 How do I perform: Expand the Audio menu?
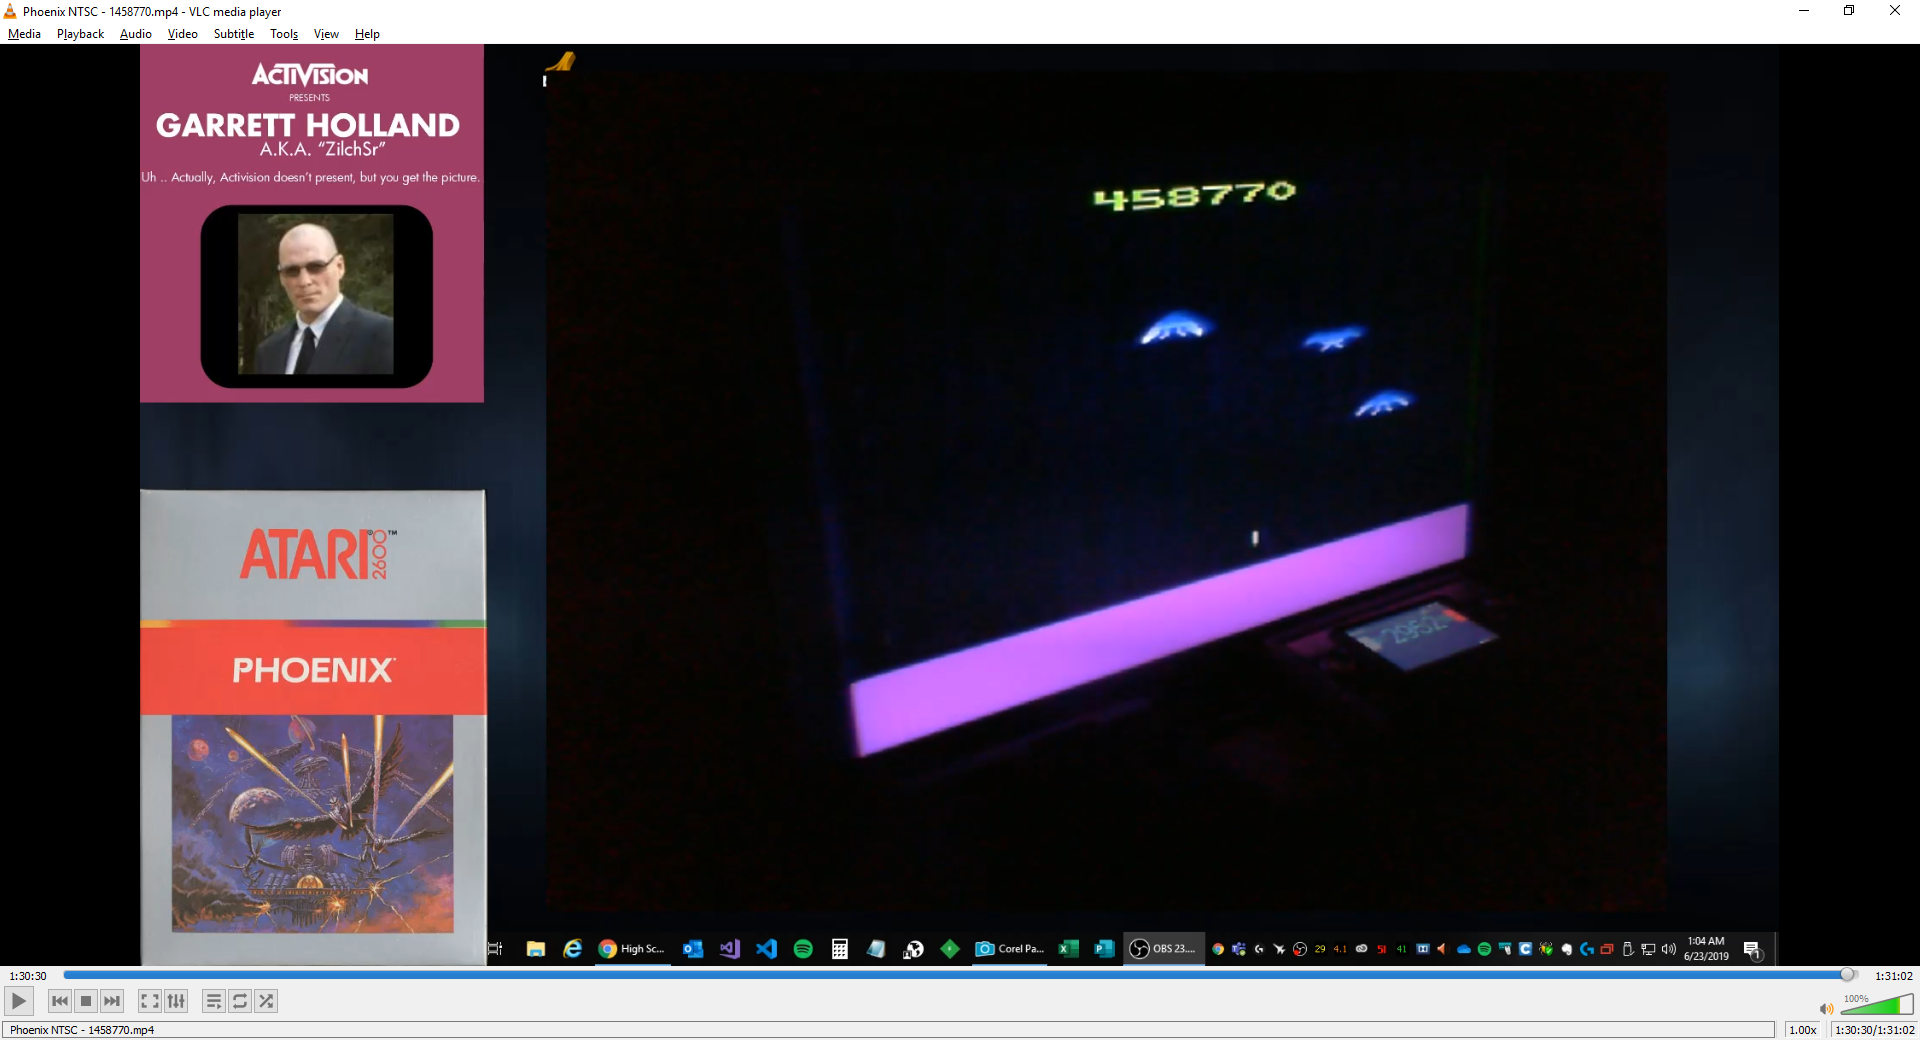pos(135,34)
